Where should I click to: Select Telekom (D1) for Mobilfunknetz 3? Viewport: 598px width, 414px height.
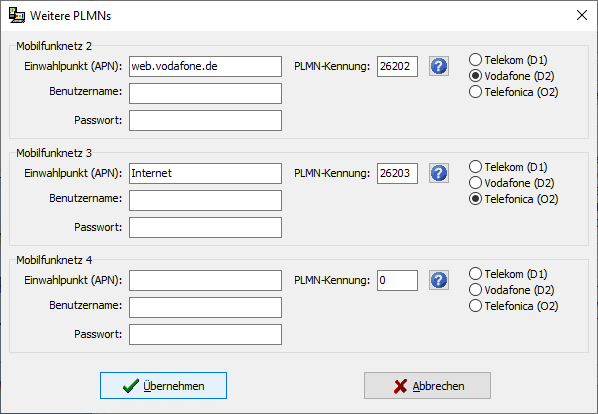click(508, 167)
